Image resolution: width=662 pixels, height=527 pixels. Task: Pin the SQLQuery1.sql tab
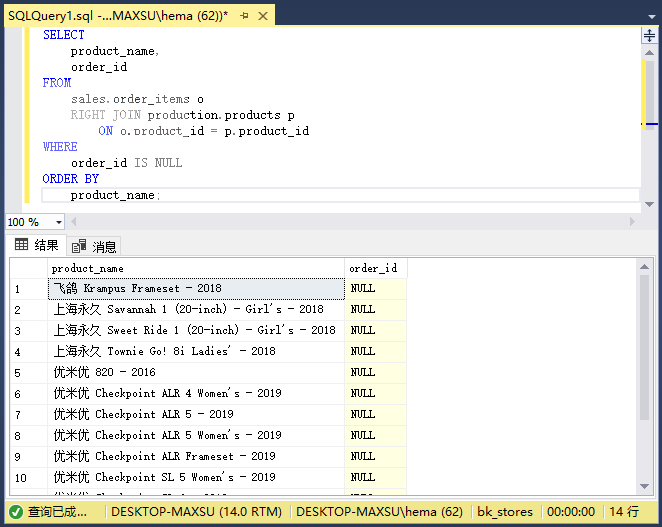coord(244,16)
